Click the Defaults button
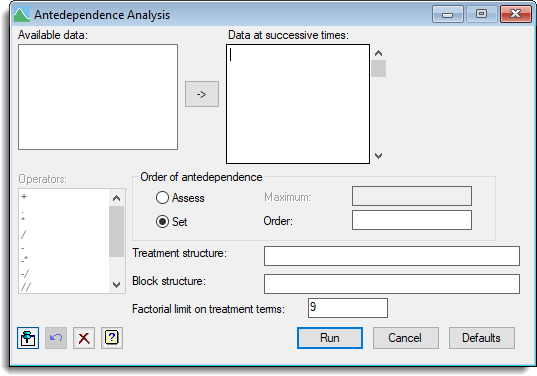 [x=482, y=338]
